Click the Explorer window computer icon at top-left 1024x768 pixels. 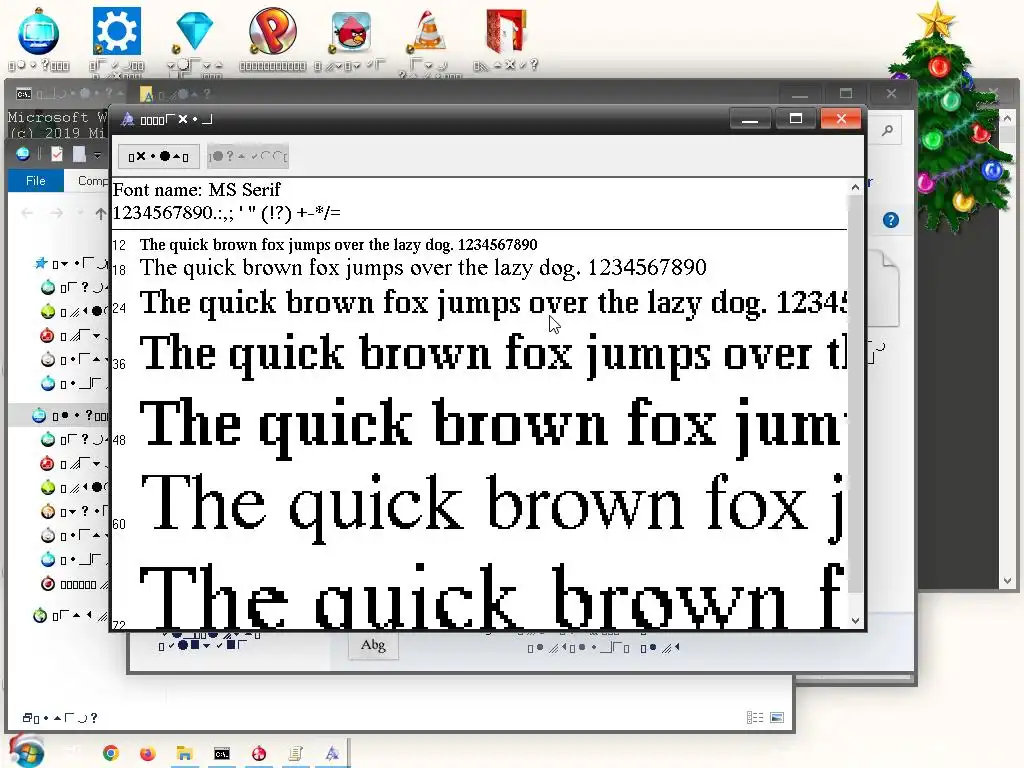pos(23,154)
